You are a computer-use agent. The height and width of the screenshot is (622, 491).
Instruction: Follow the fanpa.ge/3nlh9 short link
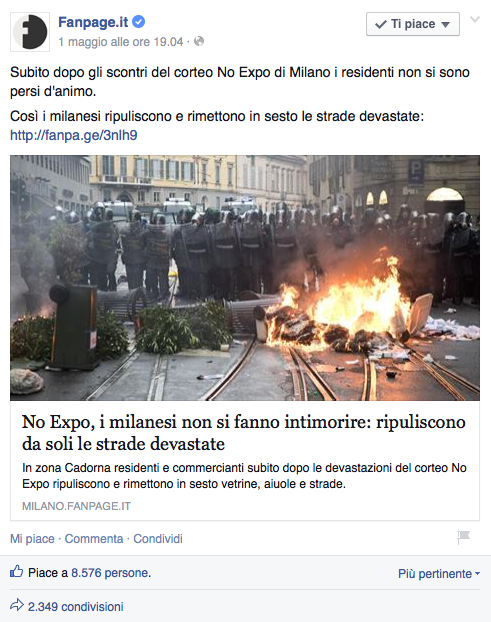[x=74, y=135]
